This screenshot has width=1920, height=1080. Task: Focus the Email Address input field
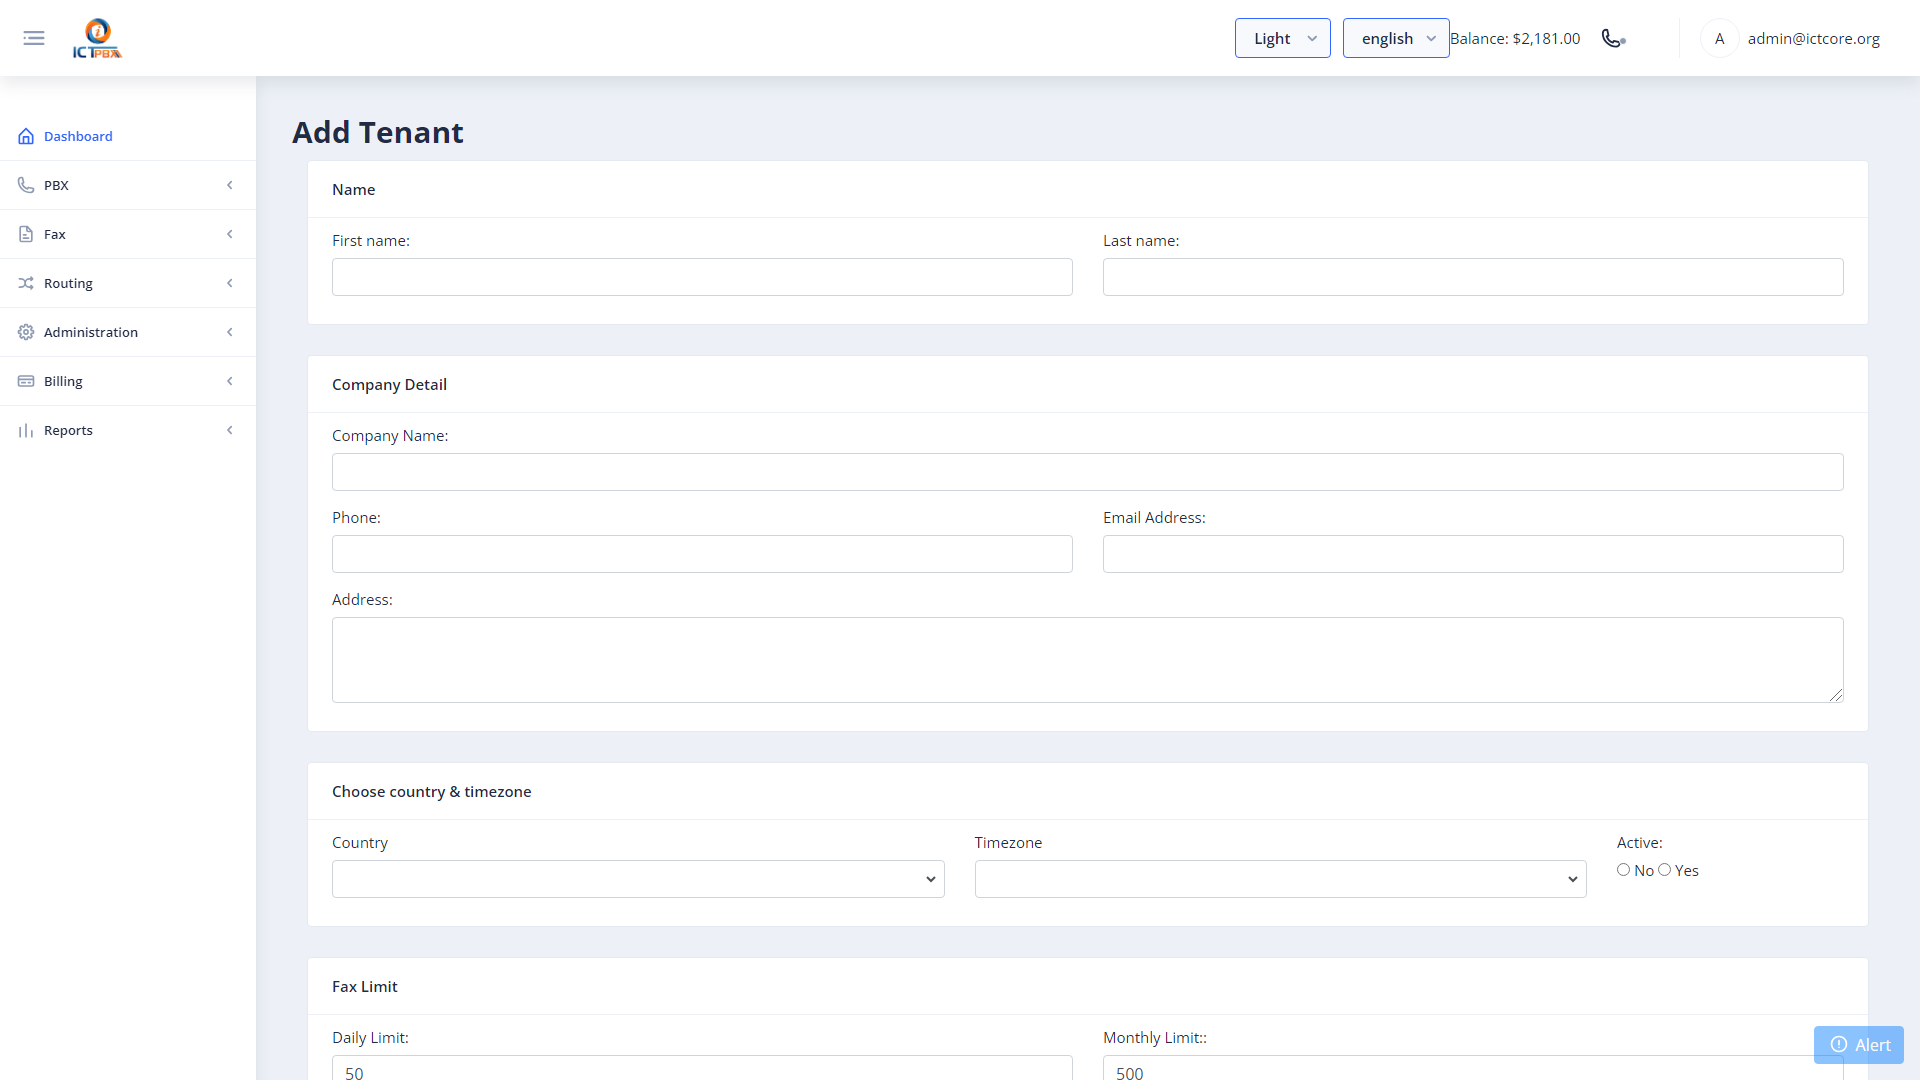[x=1473, y=554]
